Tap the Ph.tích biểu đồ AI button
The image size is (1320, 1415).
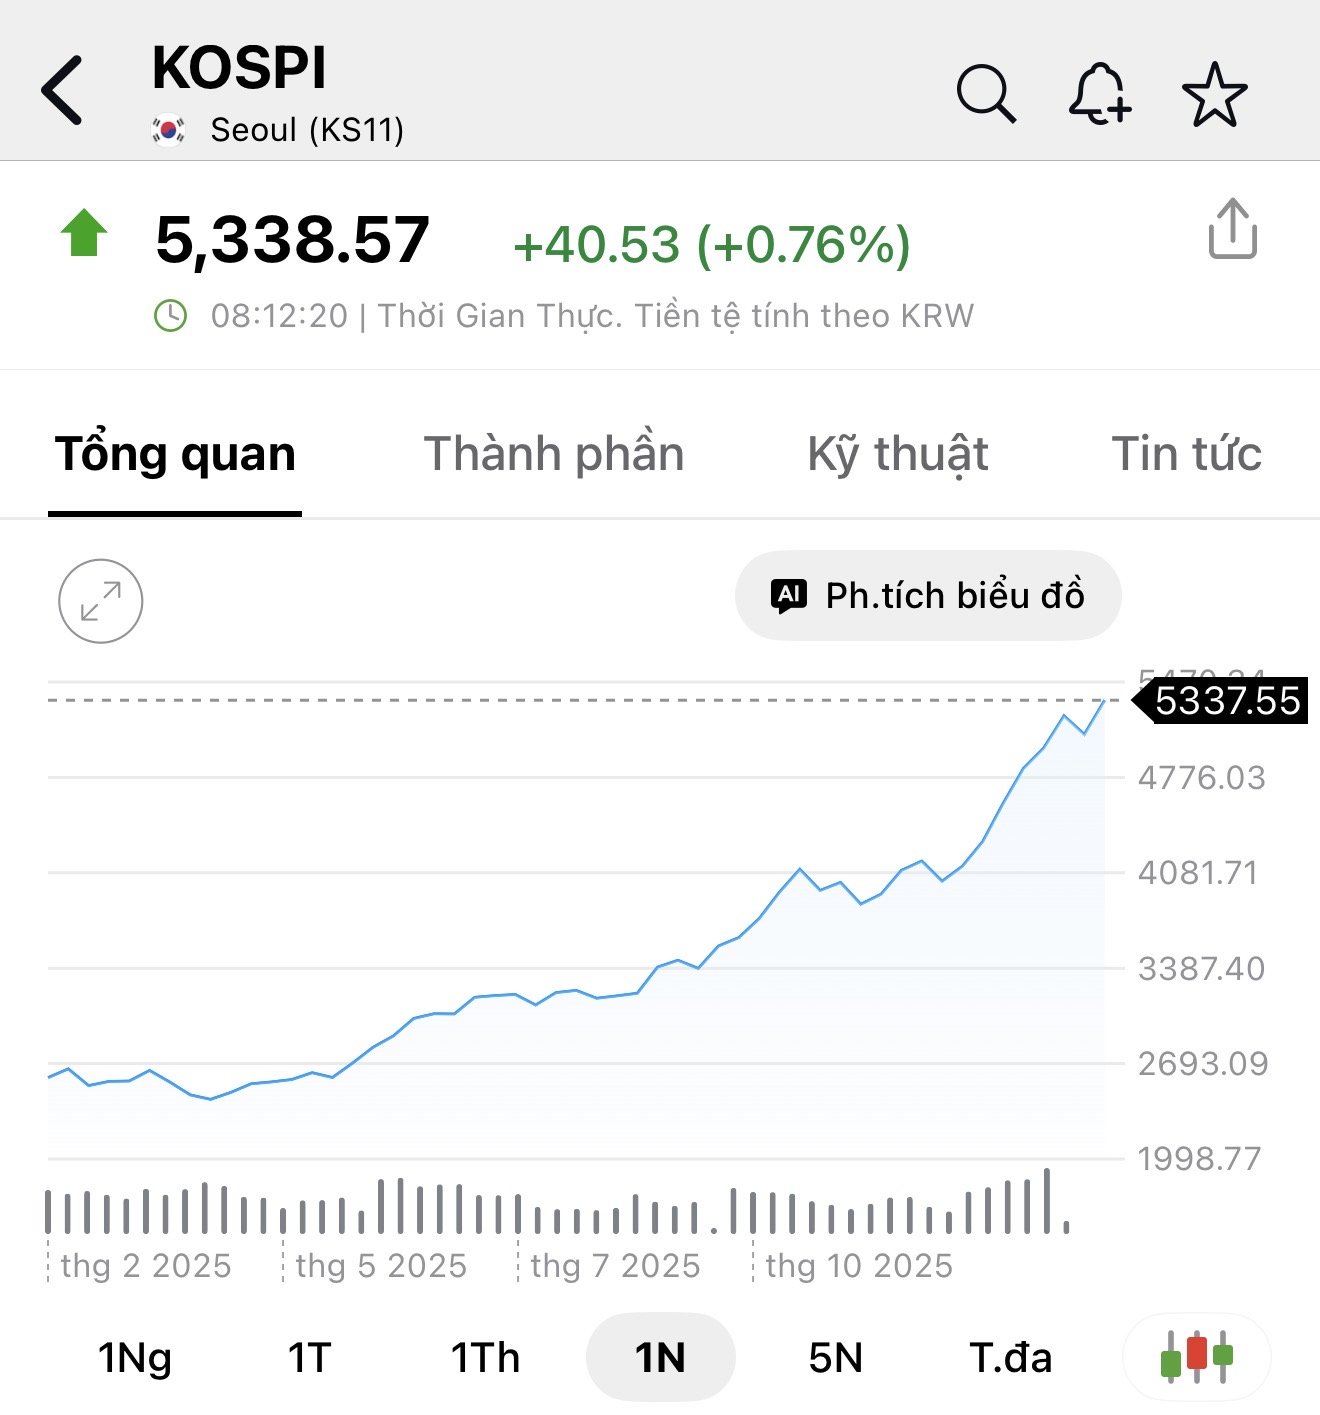pyautogui.click(x=928, y=596)
